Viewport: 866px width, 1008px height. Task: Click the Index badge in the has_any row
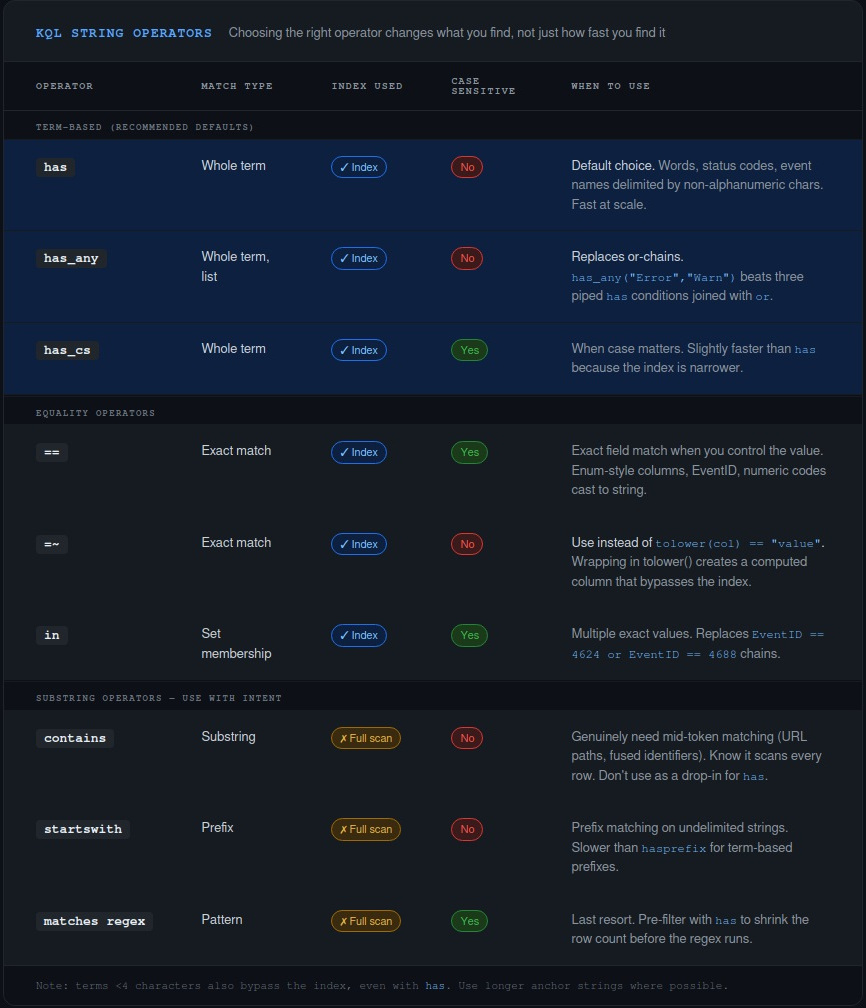pos(358,258)
